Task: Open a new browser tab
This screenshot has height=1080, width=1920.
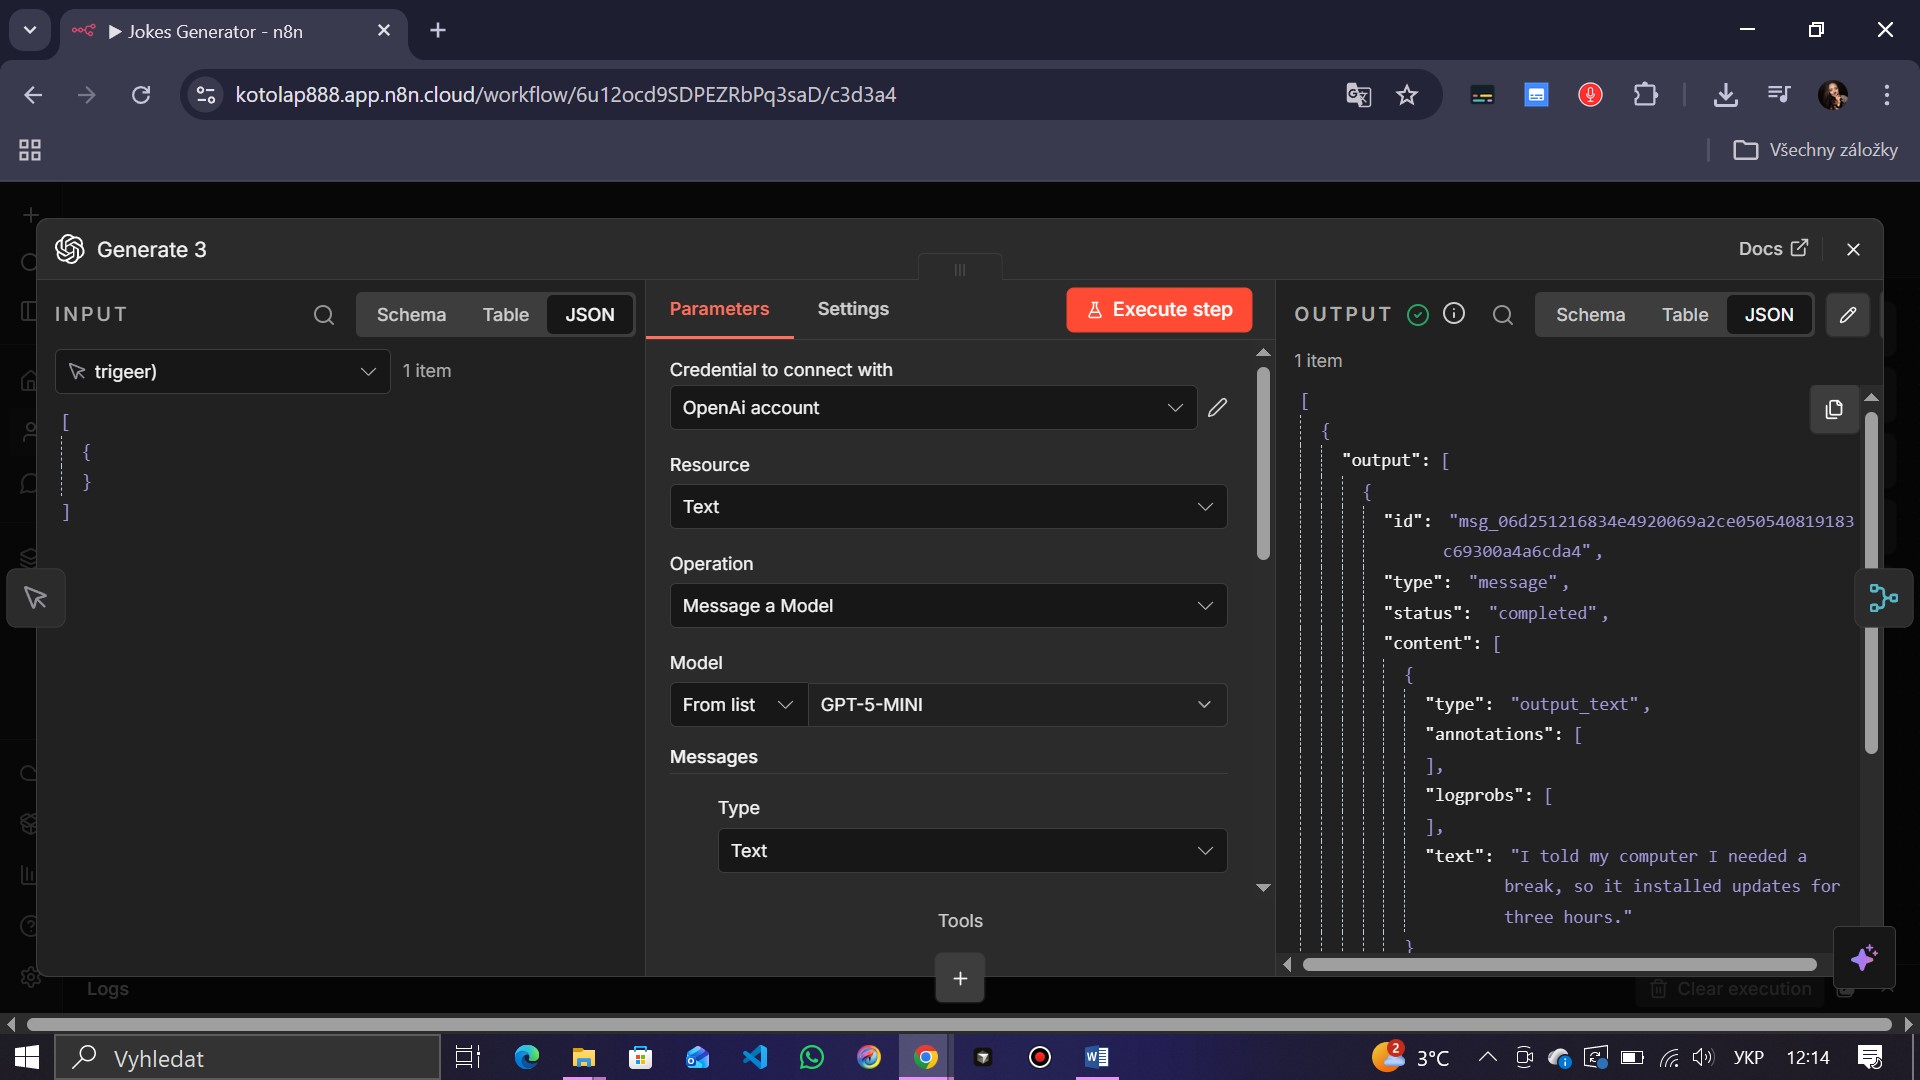Action: [x=438, y=31]
